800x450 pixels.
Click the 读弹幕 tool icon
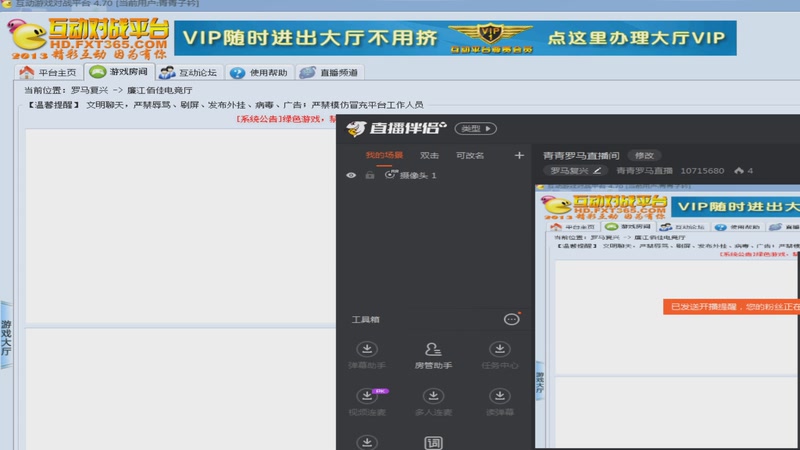[499, 396]
